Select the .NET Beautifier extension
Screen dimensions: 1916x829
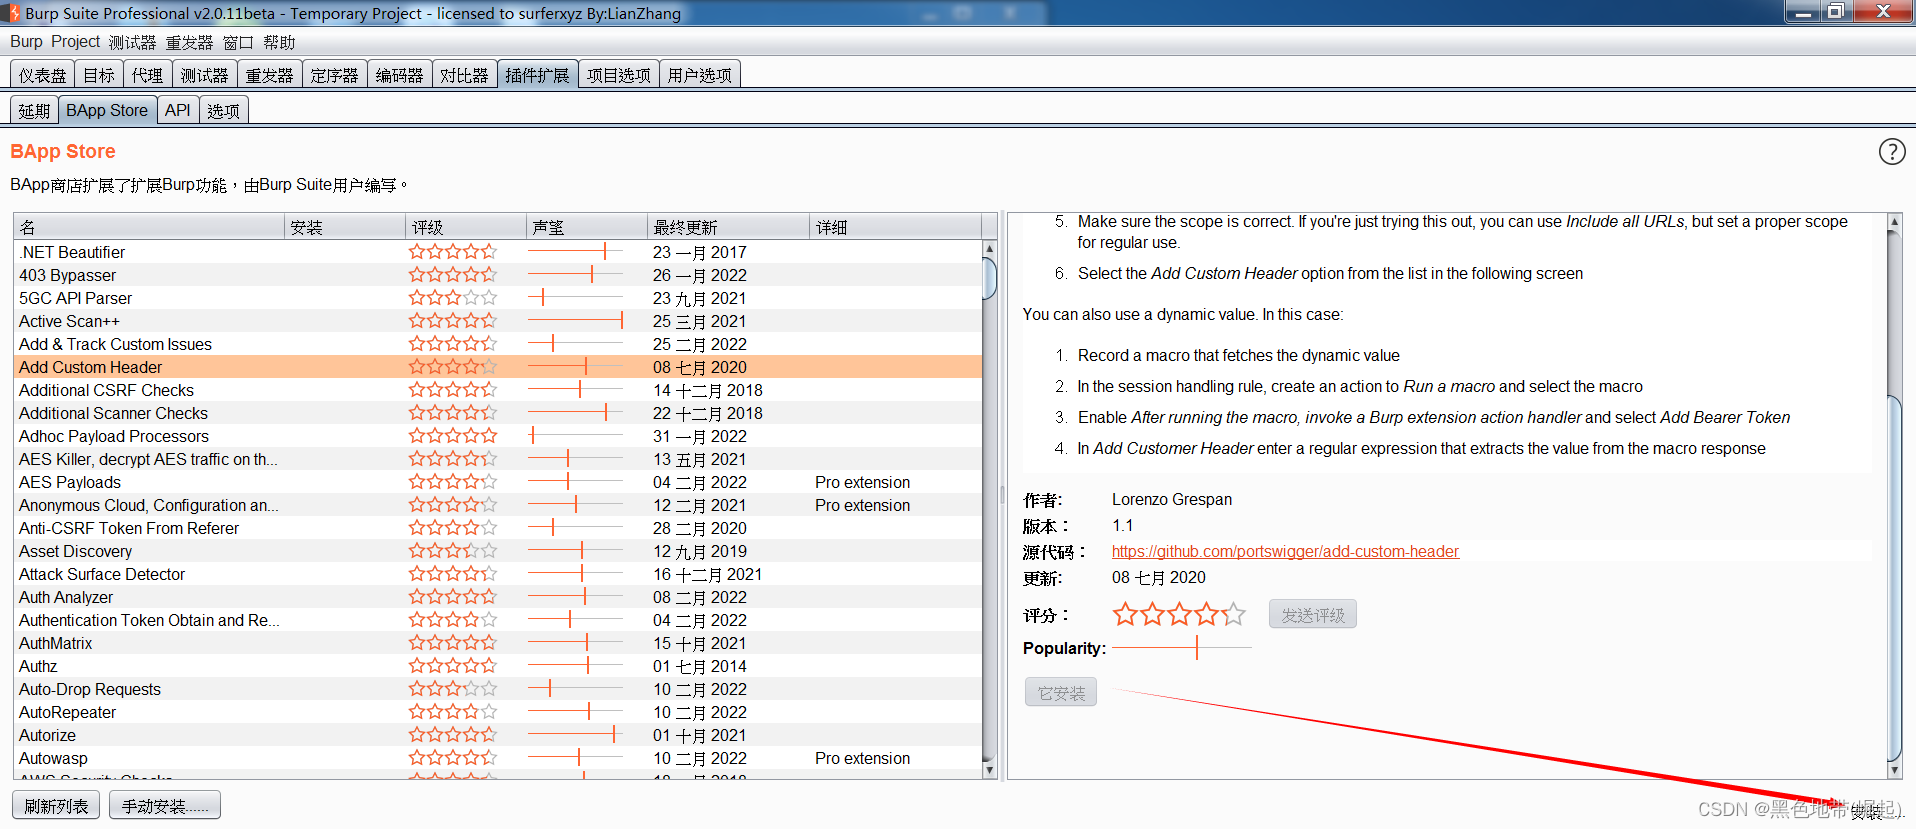(x=498, y=252)
